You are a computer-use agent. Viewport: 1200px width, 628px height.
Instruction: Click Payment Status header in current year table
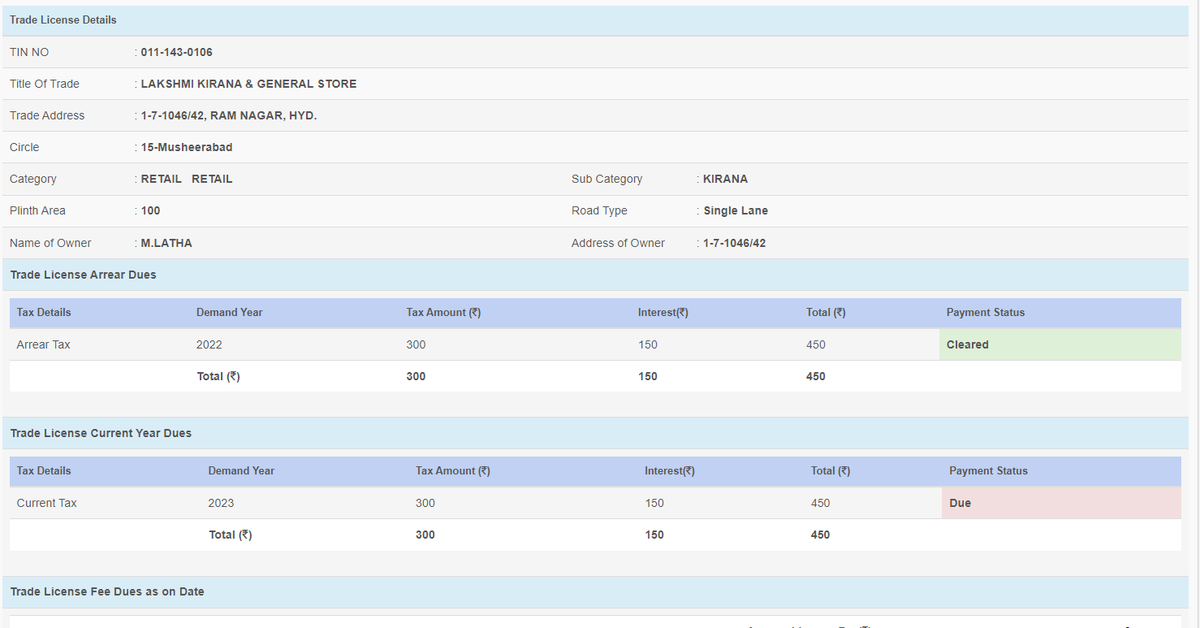[988, 471]
